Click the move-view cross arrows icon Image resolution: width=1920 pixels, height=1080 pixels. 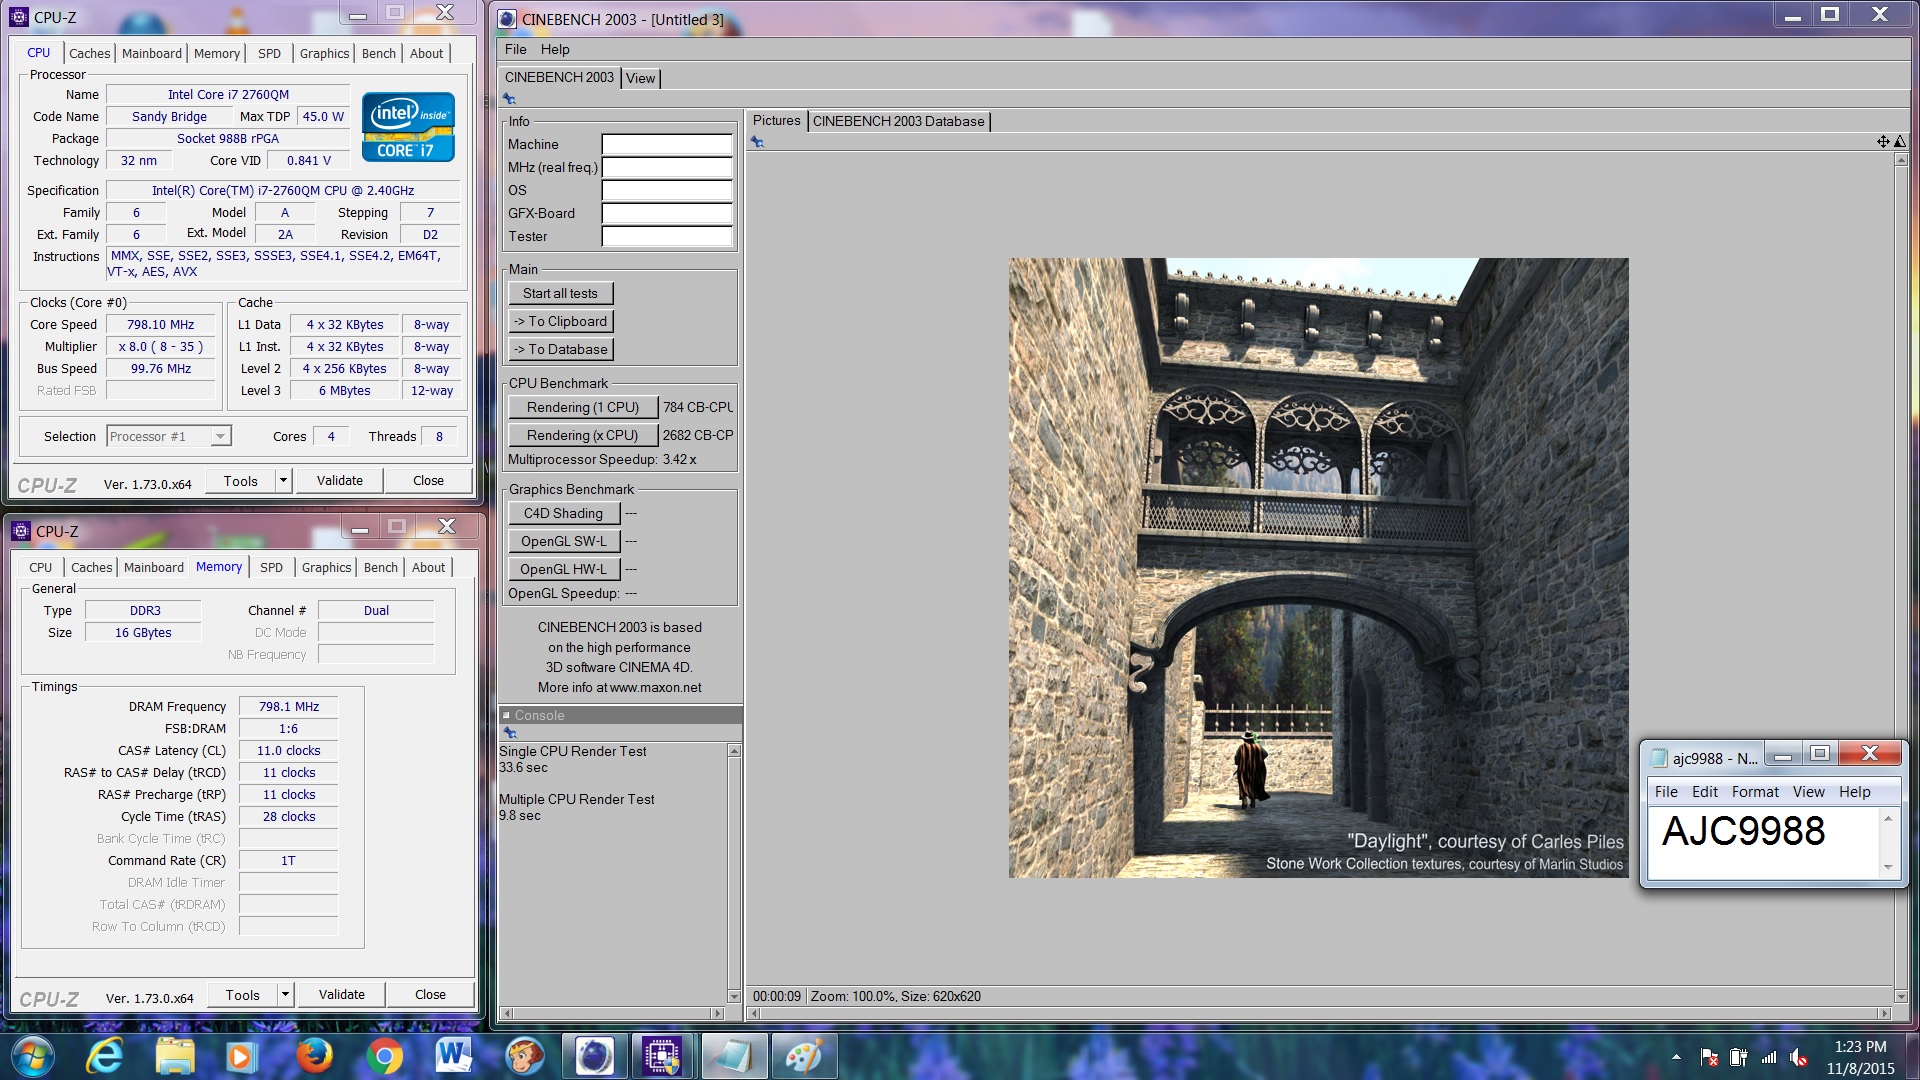(x=1883, y=142)
